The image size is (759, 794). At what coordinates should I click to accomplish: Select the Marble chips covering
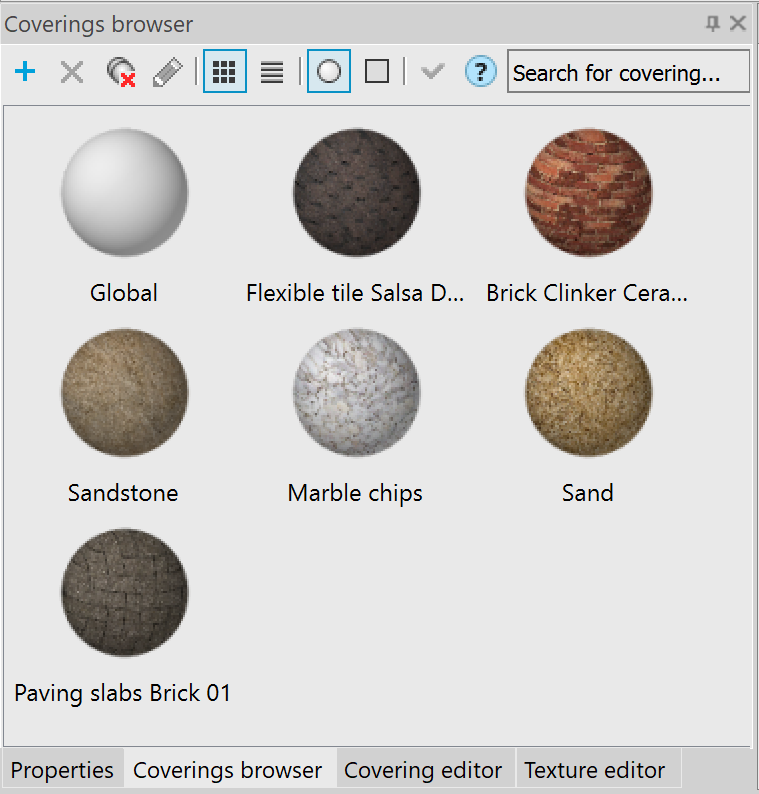[x=356, y=392]
